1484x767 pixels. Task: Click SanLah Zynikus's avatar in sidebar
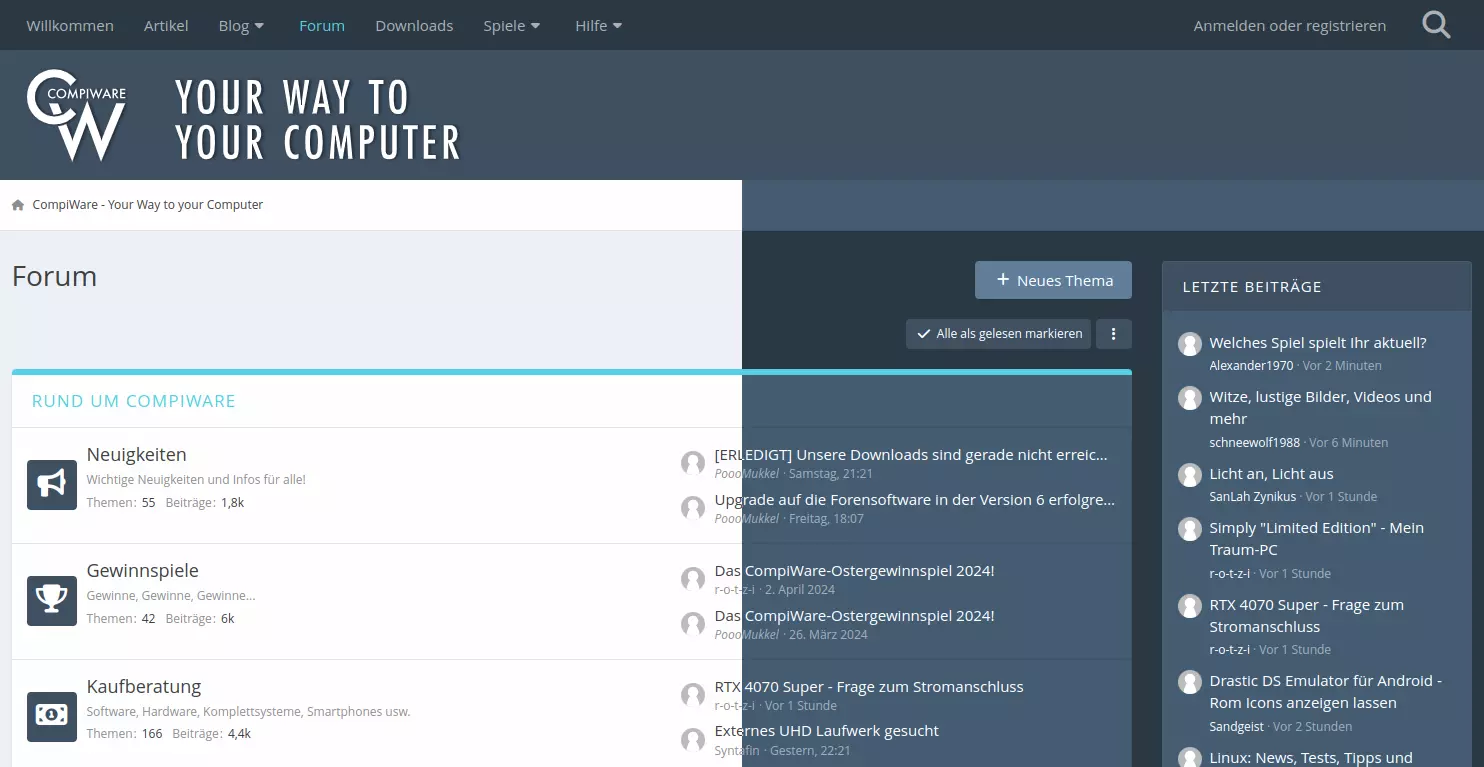[x=1190, y=475]
